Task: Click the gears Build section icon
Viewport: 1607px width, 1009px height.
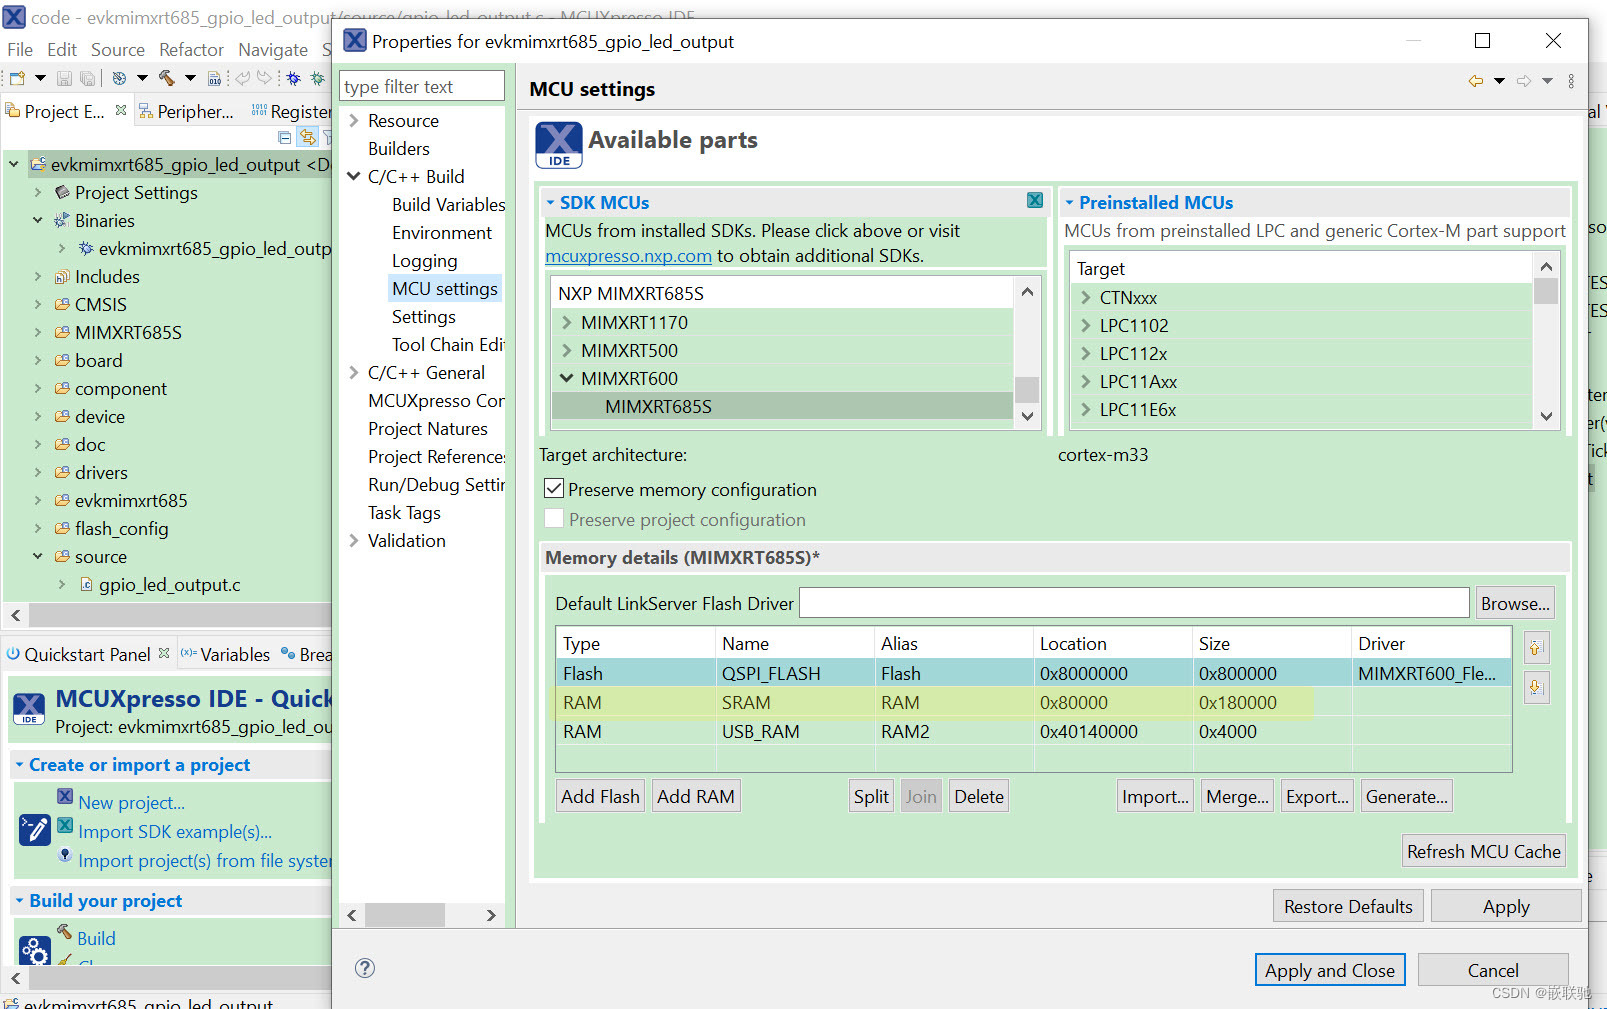Action: click(35, 949)
